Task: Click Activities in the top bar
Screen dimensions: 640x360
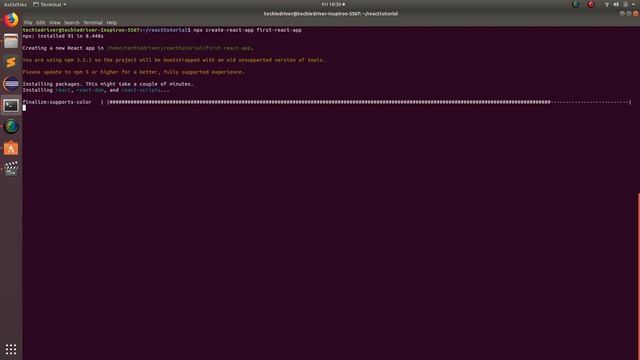Action: tap(15, 4)
